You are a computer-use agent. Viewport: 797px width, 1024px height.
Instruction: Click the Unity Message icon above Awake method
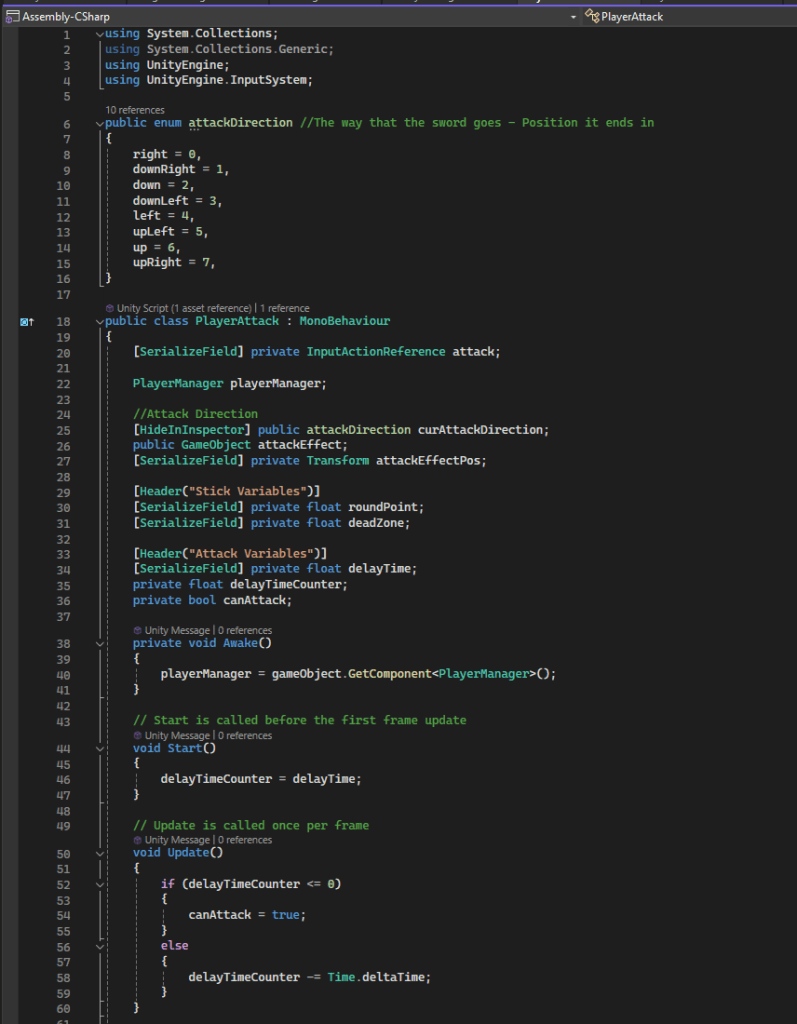click(137, 630)
